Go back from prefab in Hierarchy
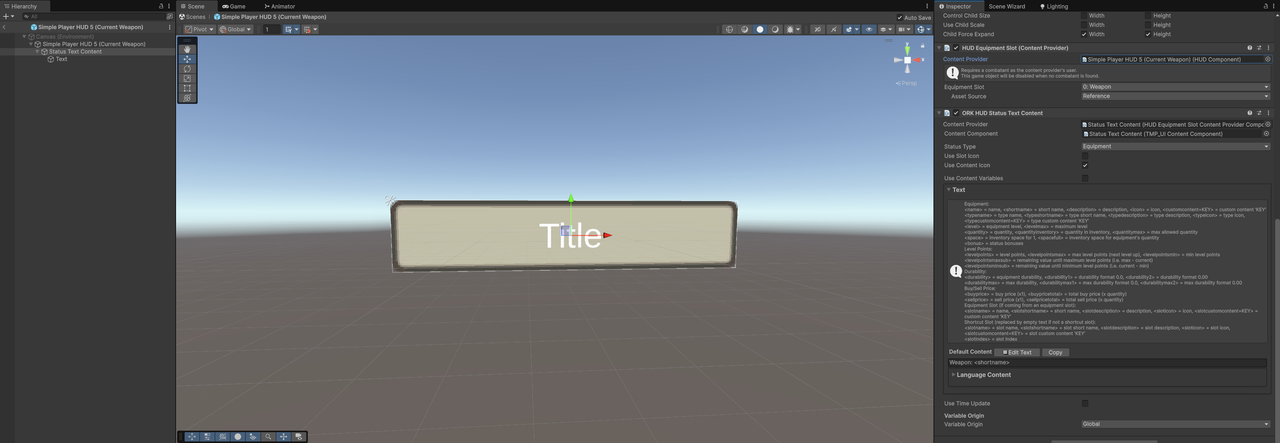This screenshot has height=443, width=1280. coord(5,27)
